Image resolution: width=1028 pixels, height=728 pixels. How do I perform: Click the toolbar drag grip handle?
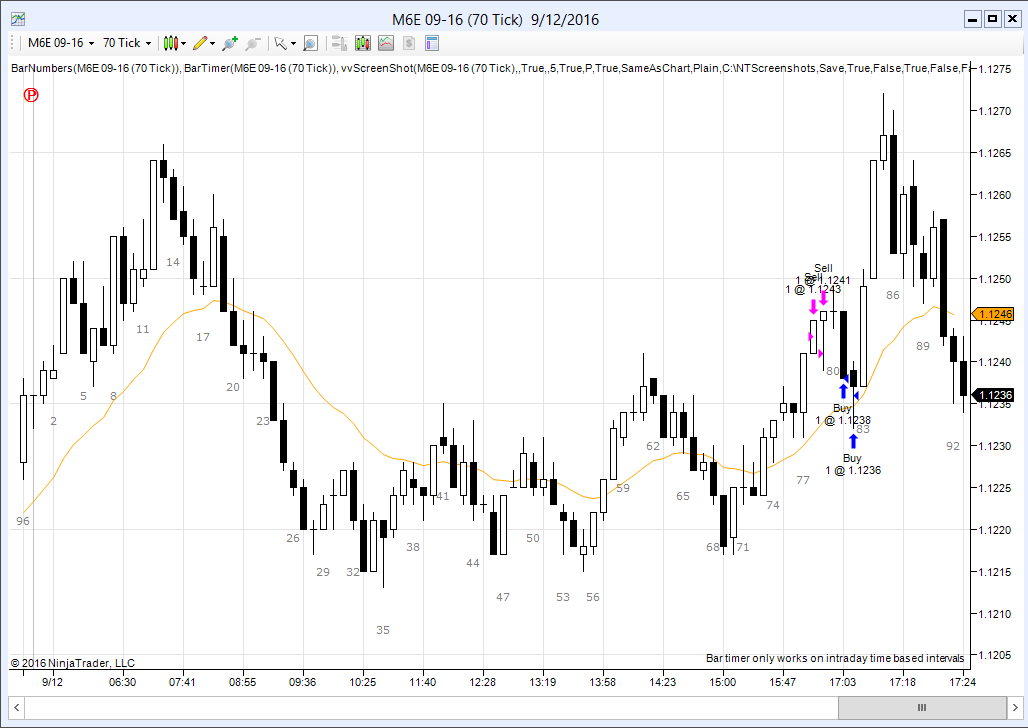[x=12, y=43]
